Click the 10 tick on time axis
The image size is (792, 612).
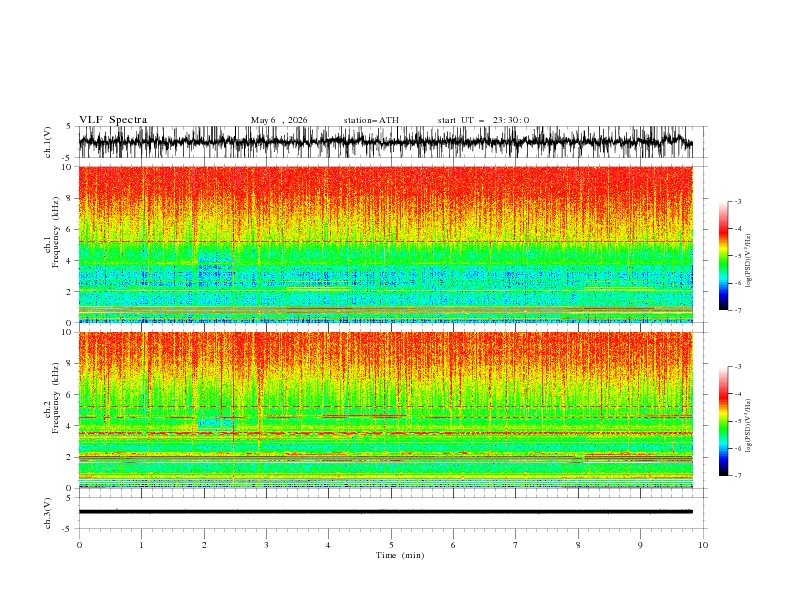pos(703,545)
